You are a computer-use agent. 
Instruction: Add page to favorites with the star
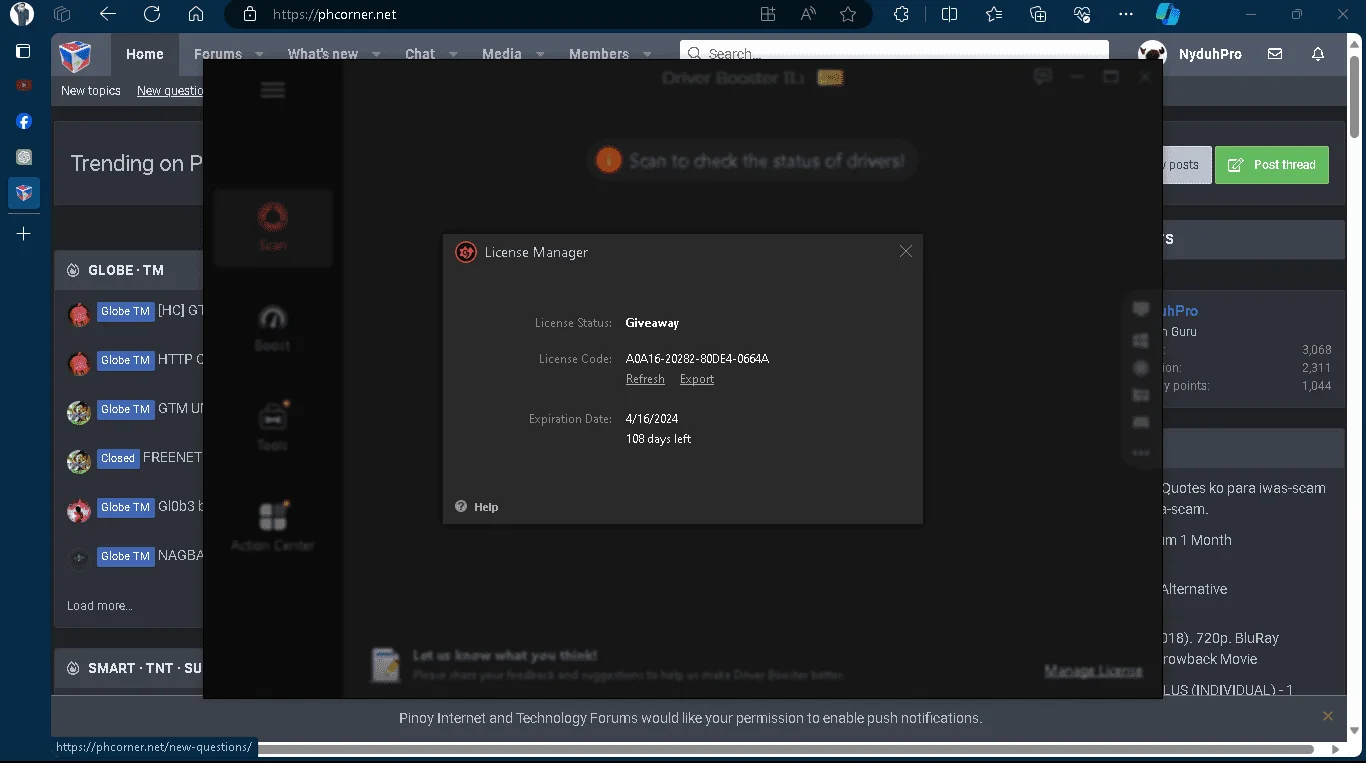(848, 14)
